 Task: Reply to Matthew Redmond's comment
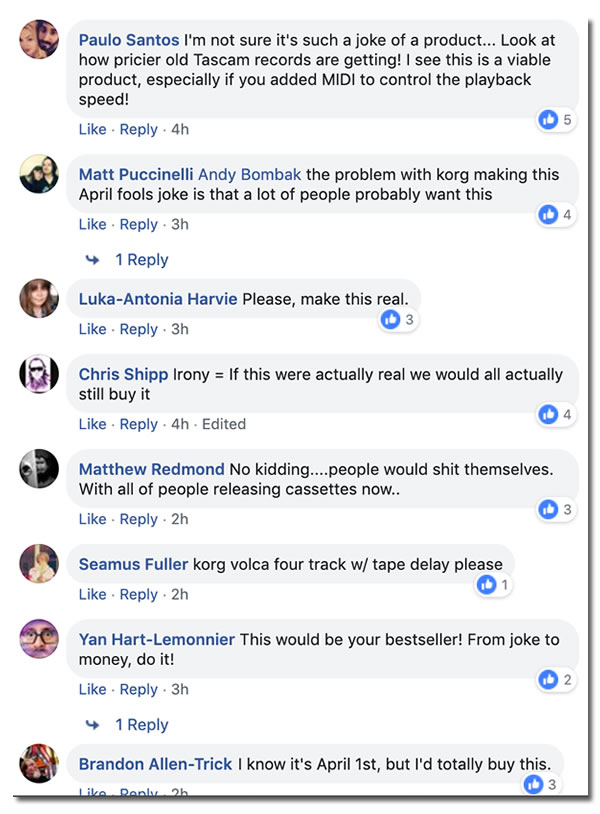tap(138, 519)
